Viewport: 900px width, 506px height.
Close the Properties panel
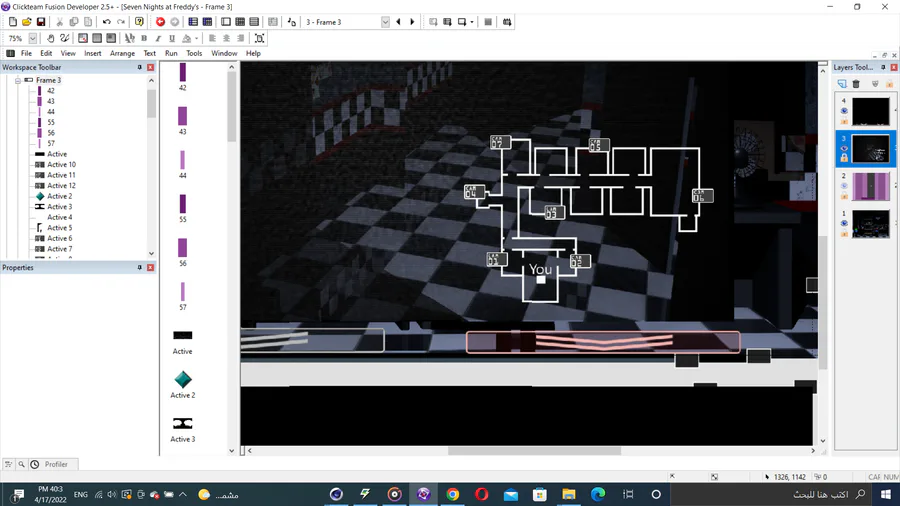pos(150,268)
